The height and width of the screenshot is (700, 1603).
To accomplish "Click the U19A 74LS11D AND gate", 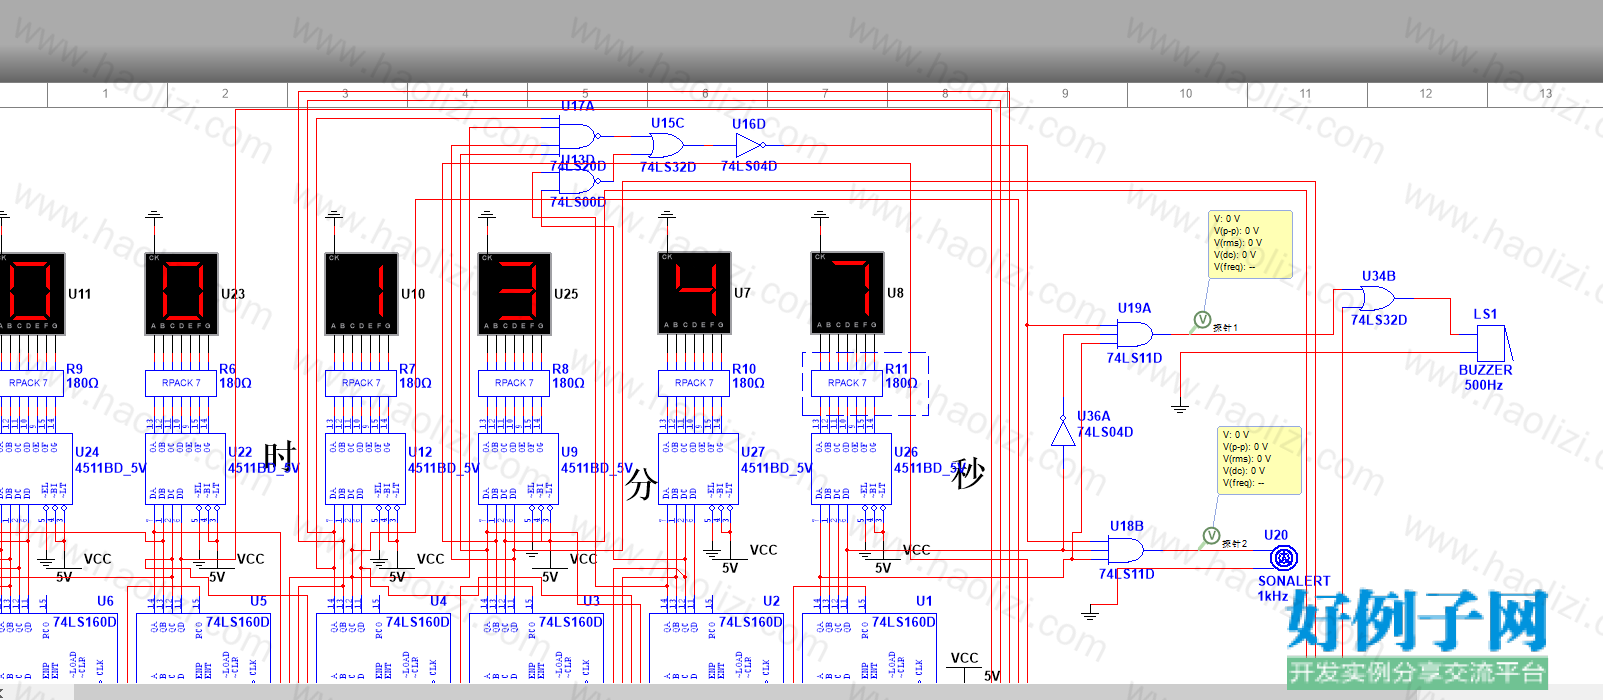I will tap(1135, 334).
